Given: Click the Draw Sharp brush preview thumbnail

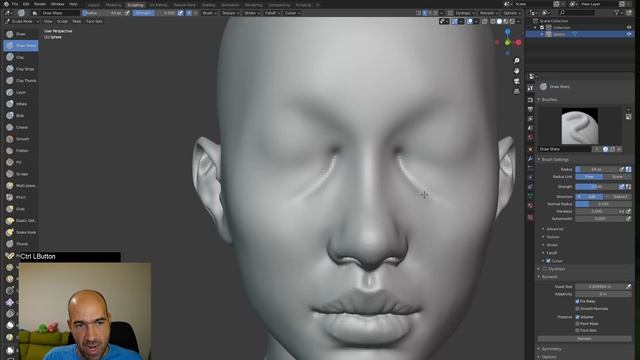Looking at the screenshot, I should [580, 126].
